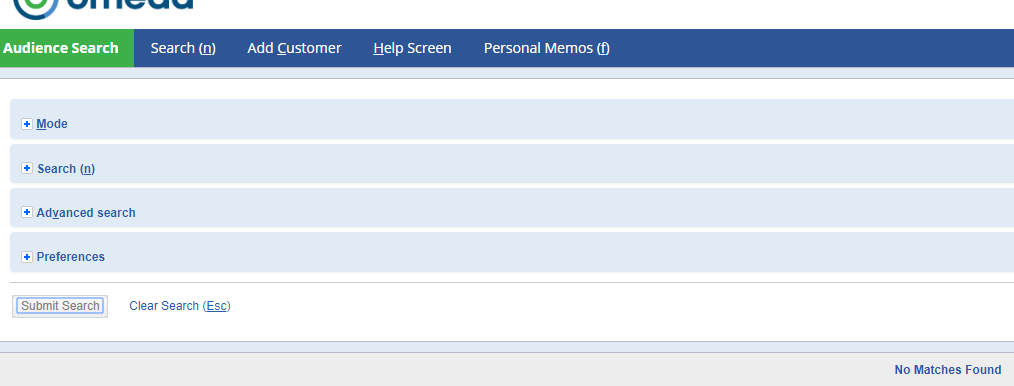
Task: Open the Help Screen menu item
Action: tap(413, 48)
